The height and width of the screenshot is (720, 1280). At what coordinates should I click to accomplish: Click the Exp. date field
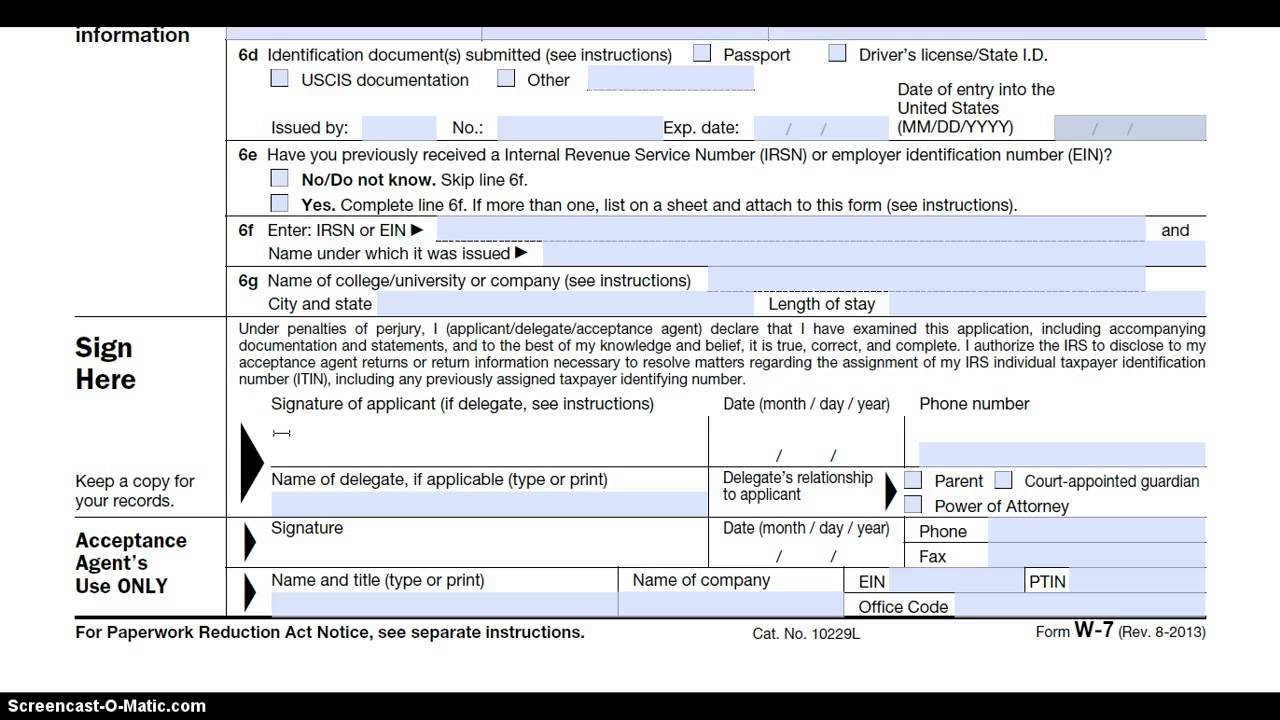tap(821, 127)
